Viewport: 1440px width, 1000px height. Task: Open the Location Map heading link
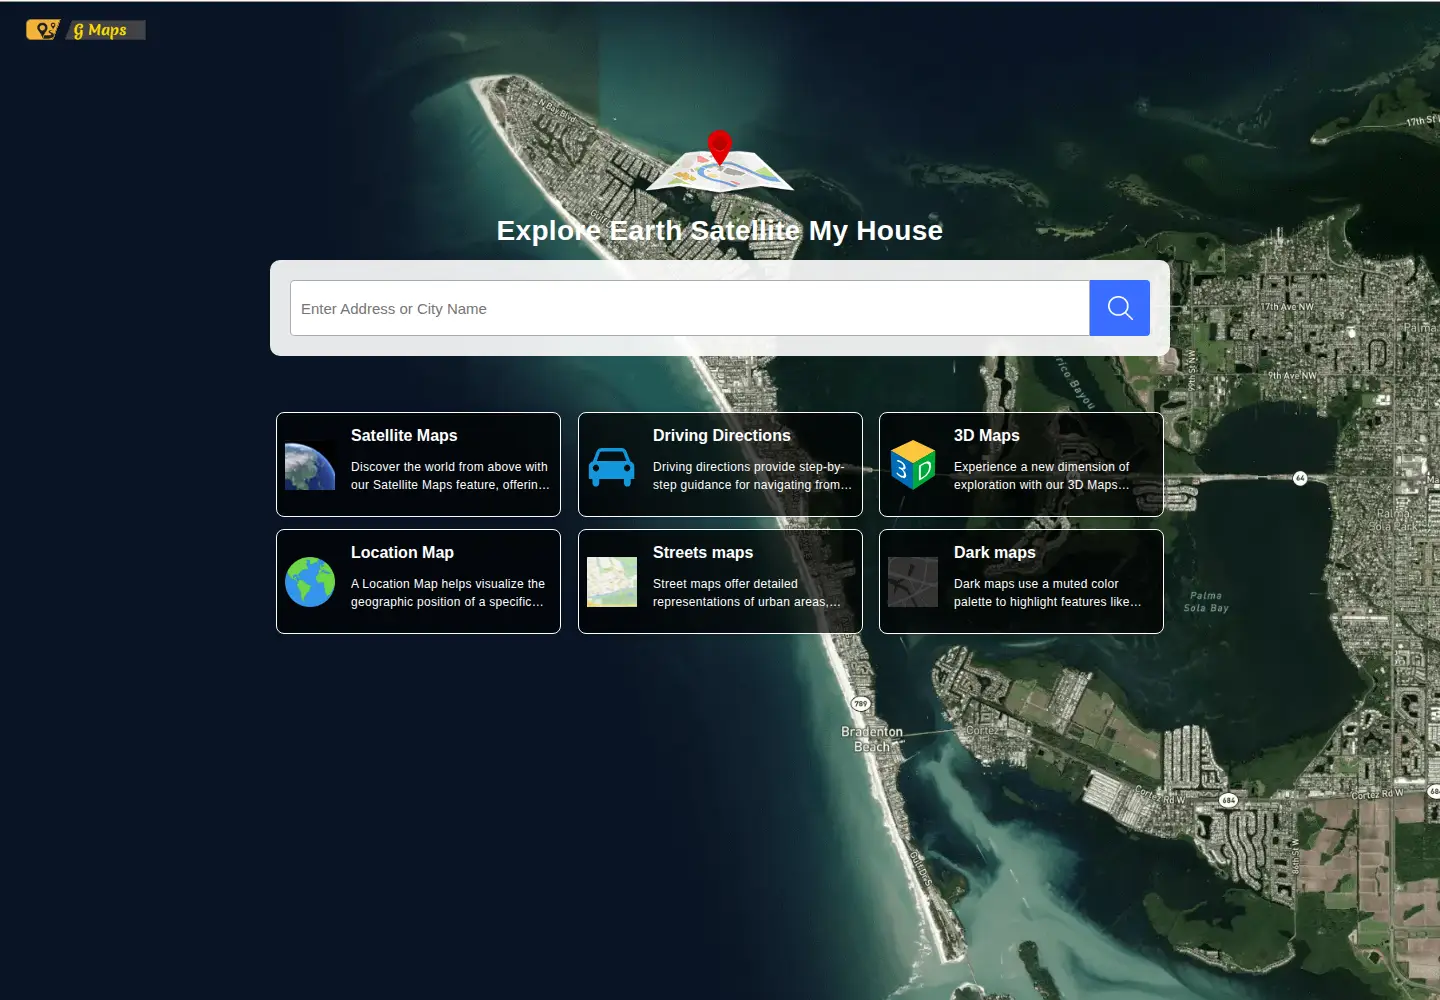pos(402,552)
